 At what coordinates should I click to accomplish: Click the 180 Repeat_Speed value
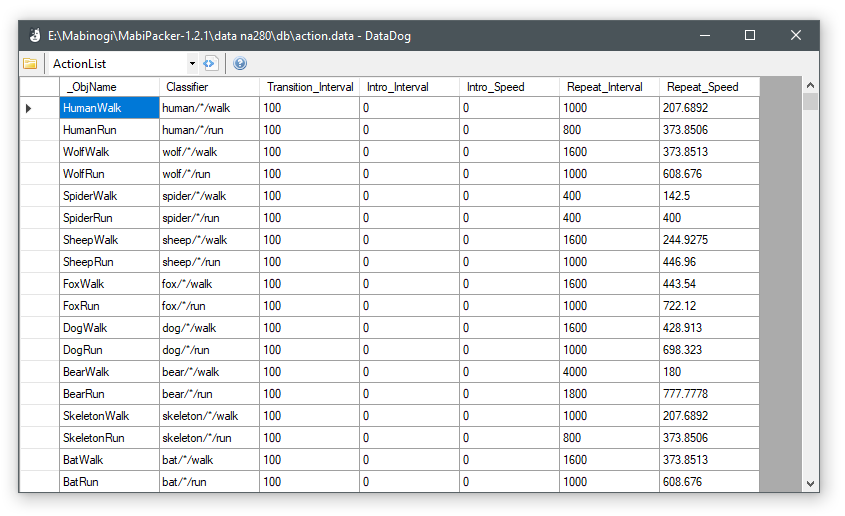pos(709,372)
